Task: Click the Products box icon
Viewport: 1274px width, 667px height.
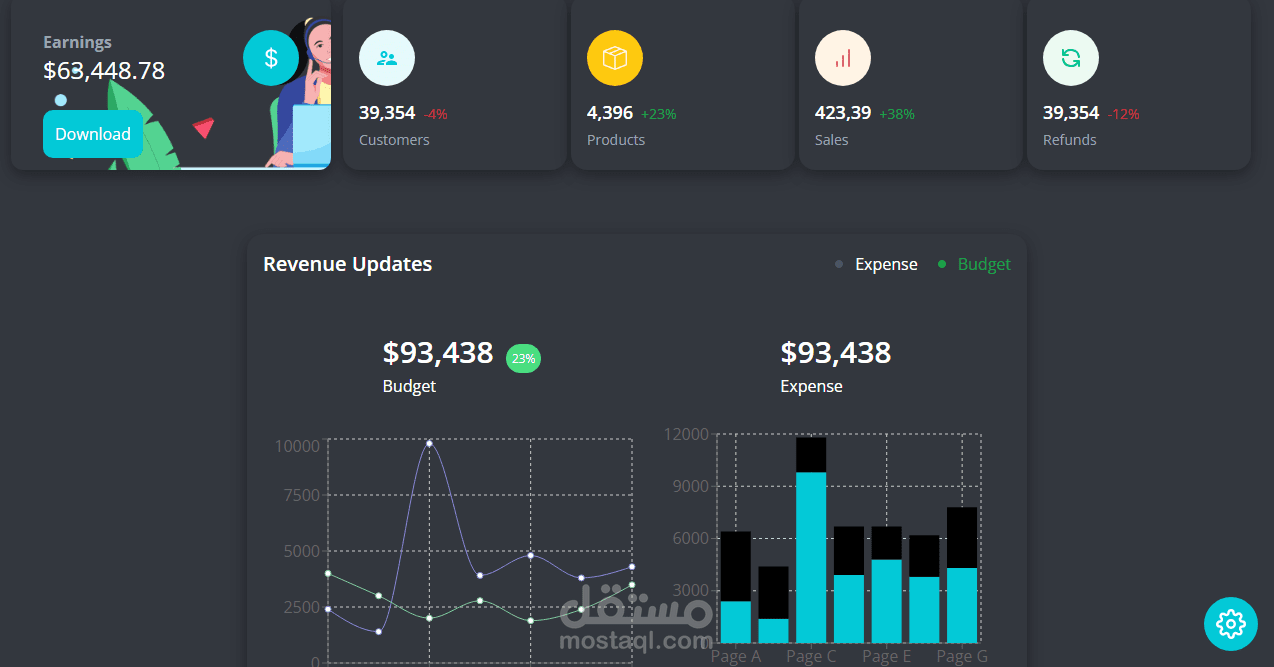Action: coord(615,58)
